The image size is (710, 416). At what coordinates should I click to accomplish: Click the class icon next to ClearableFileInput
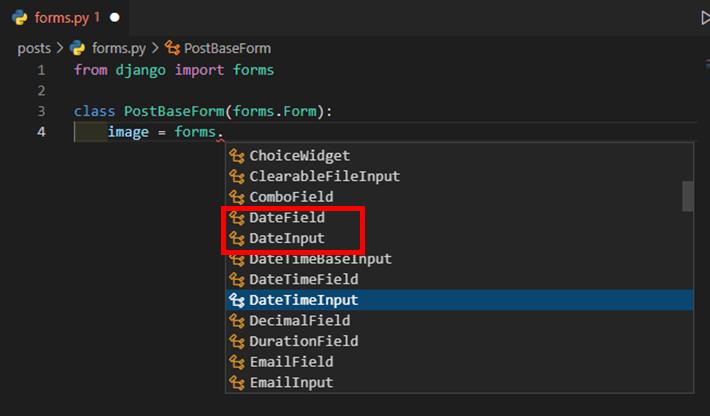[237, 176]
